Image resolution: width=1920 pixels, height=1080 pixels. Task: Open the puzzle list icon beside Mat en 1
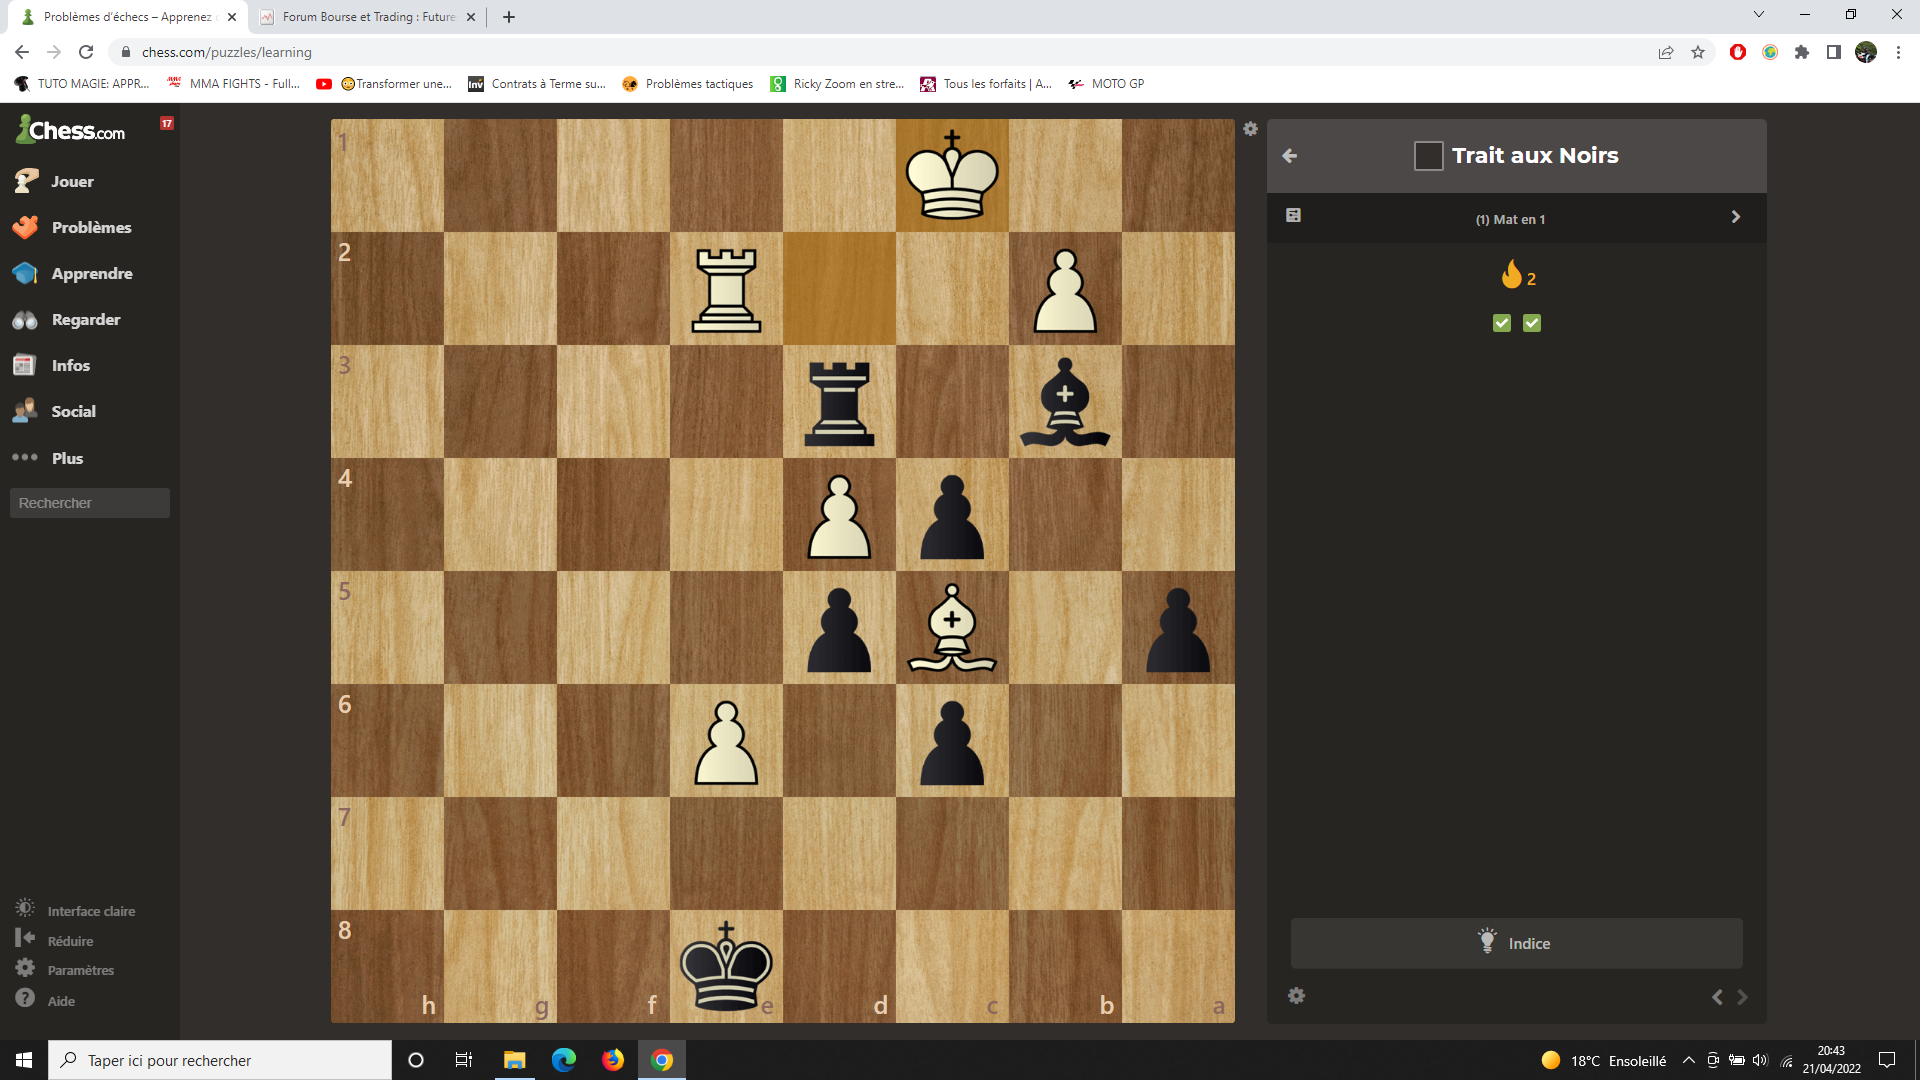(1293, 216)
